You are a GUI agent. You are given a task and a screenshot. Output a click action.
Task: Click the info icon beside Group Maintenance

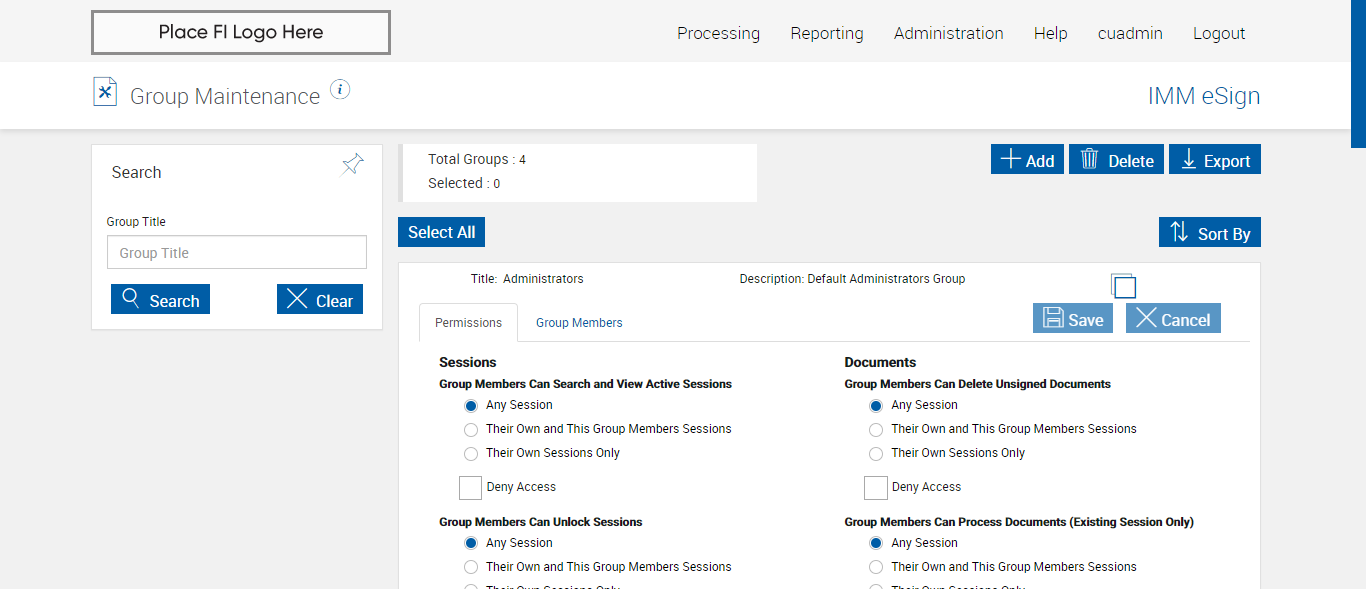(340, 90)
